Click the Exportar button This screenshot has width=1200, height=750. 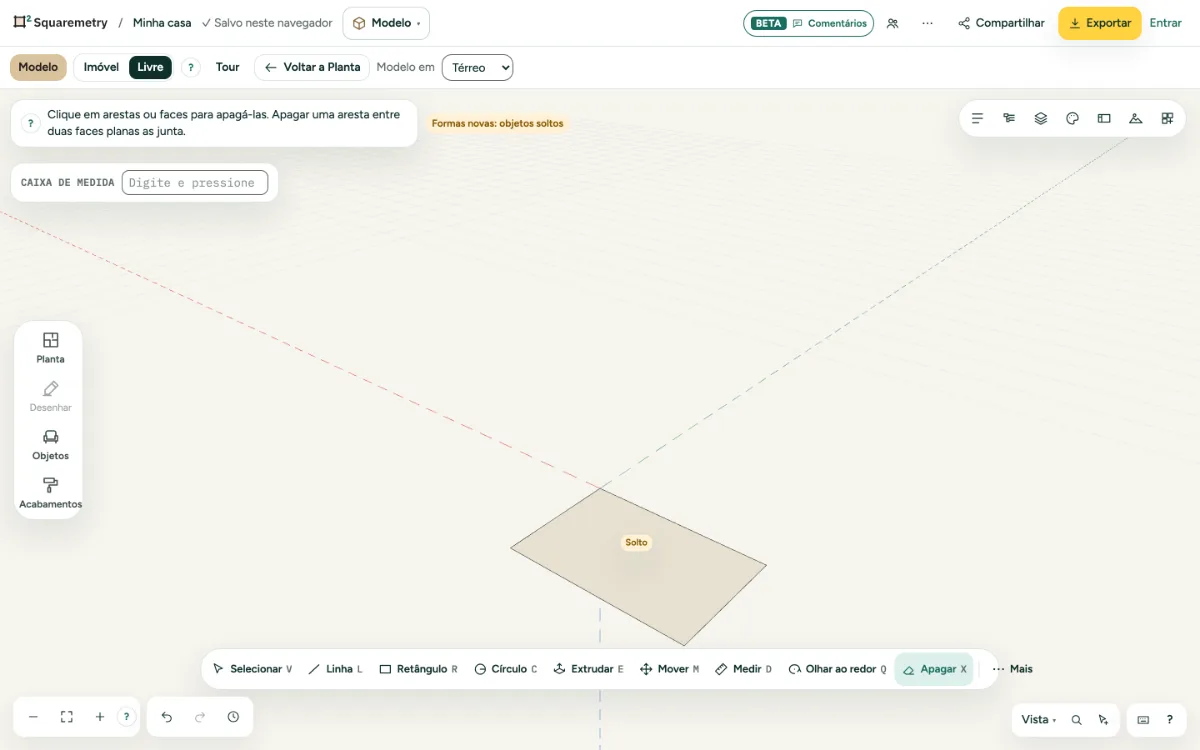1100,23
